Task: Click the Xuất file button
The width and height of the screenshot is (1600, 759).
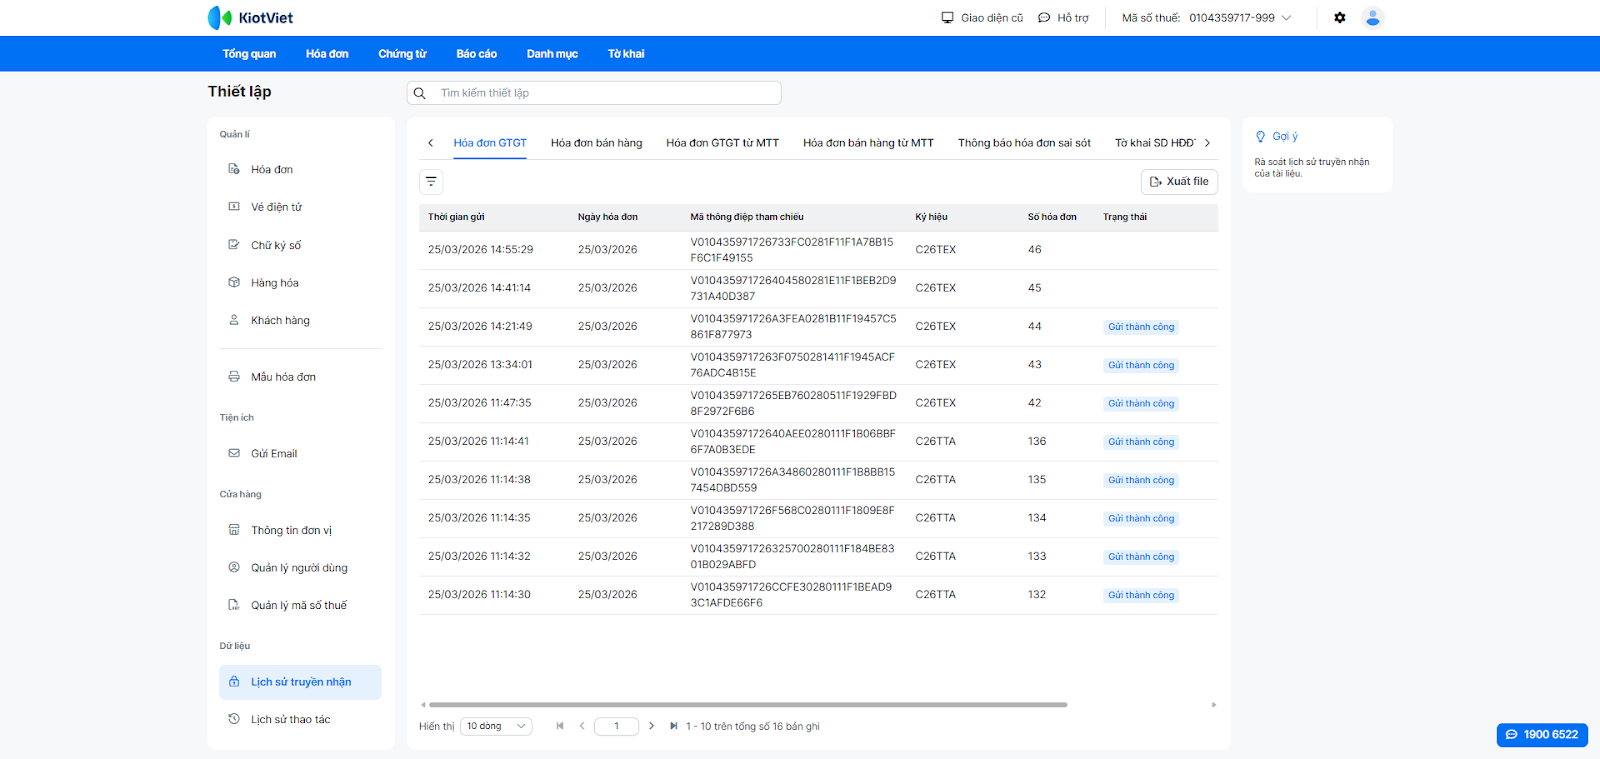Action: [1179, 182]
